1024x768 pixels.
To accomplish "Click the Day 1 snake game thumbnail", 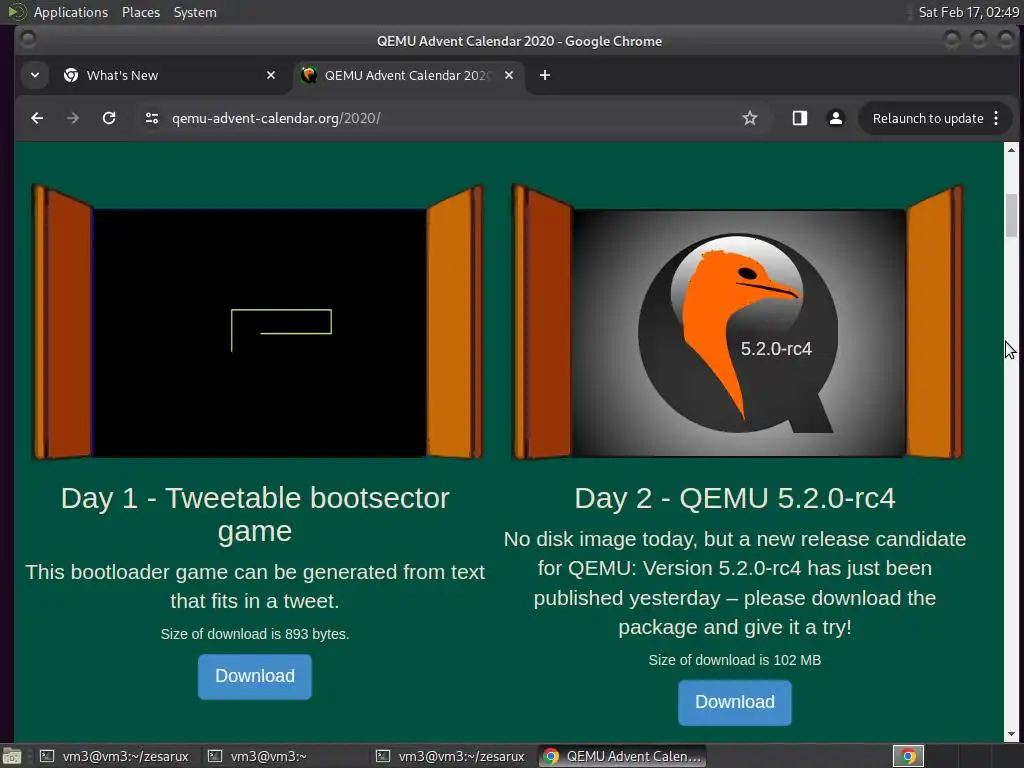I will coord(259,333).
